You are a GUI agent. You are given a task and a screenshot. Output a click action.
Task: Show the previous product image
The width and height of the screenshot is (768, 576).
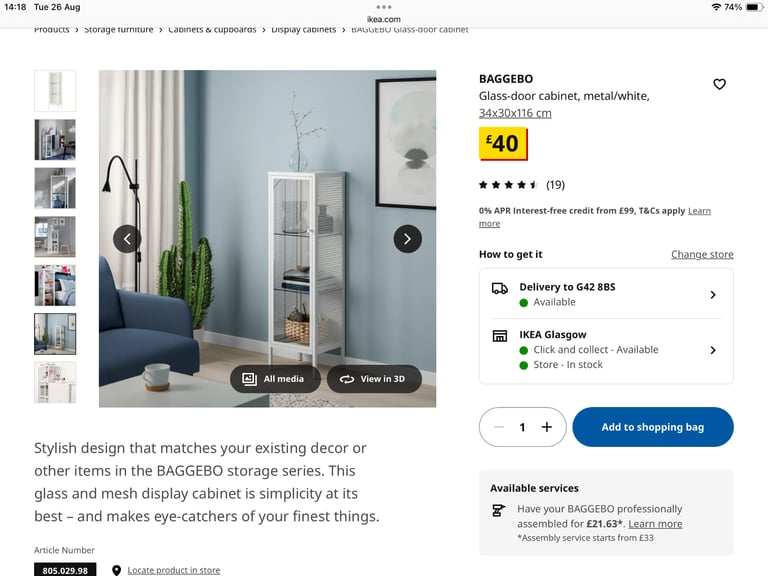pos(127,239)
